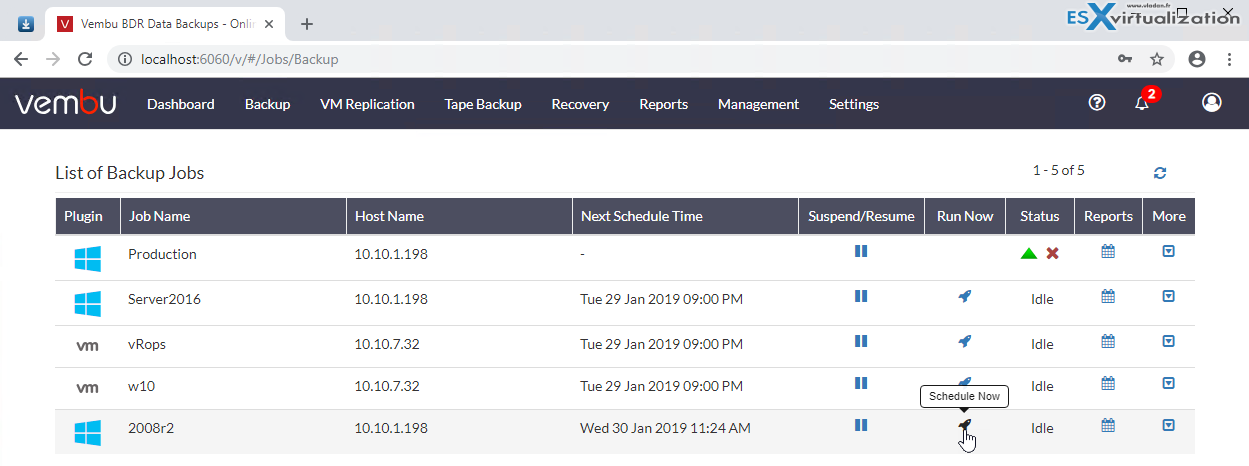Click 'Wed 30 Jan 2019 11:24 AM' schedule
The height and width of the screenshot is (466, 1249).
tap(665, 428)
